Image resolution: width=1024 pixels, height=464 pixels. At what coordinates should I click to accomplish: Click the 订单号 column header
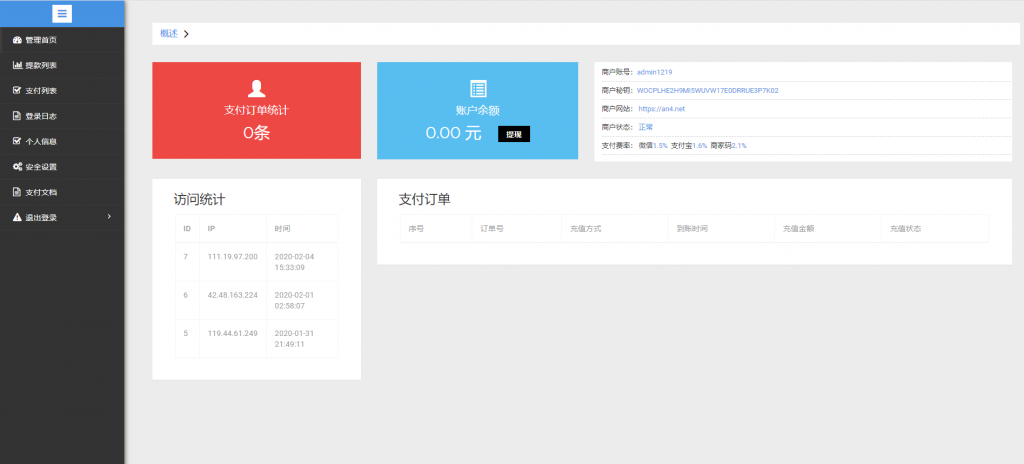point(491,229)
